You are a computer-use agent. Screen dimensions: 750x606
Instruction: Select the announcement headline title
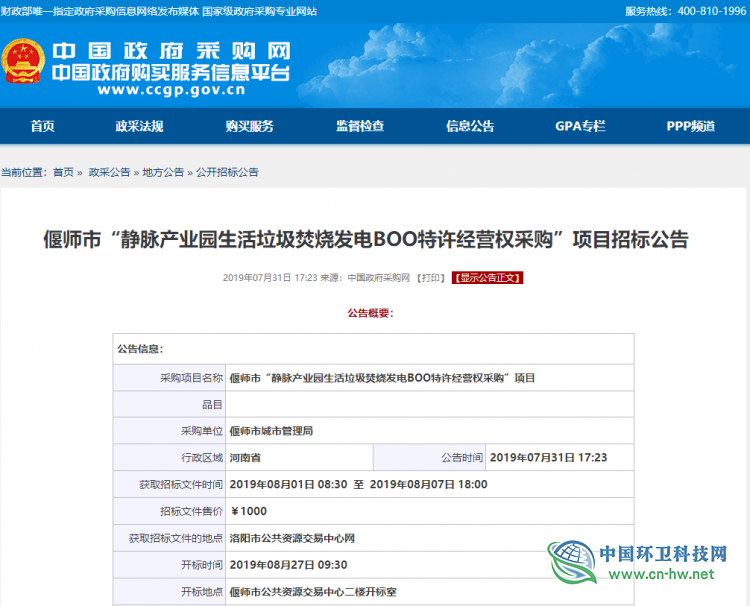pyautogui.click(x=366, y=240)
